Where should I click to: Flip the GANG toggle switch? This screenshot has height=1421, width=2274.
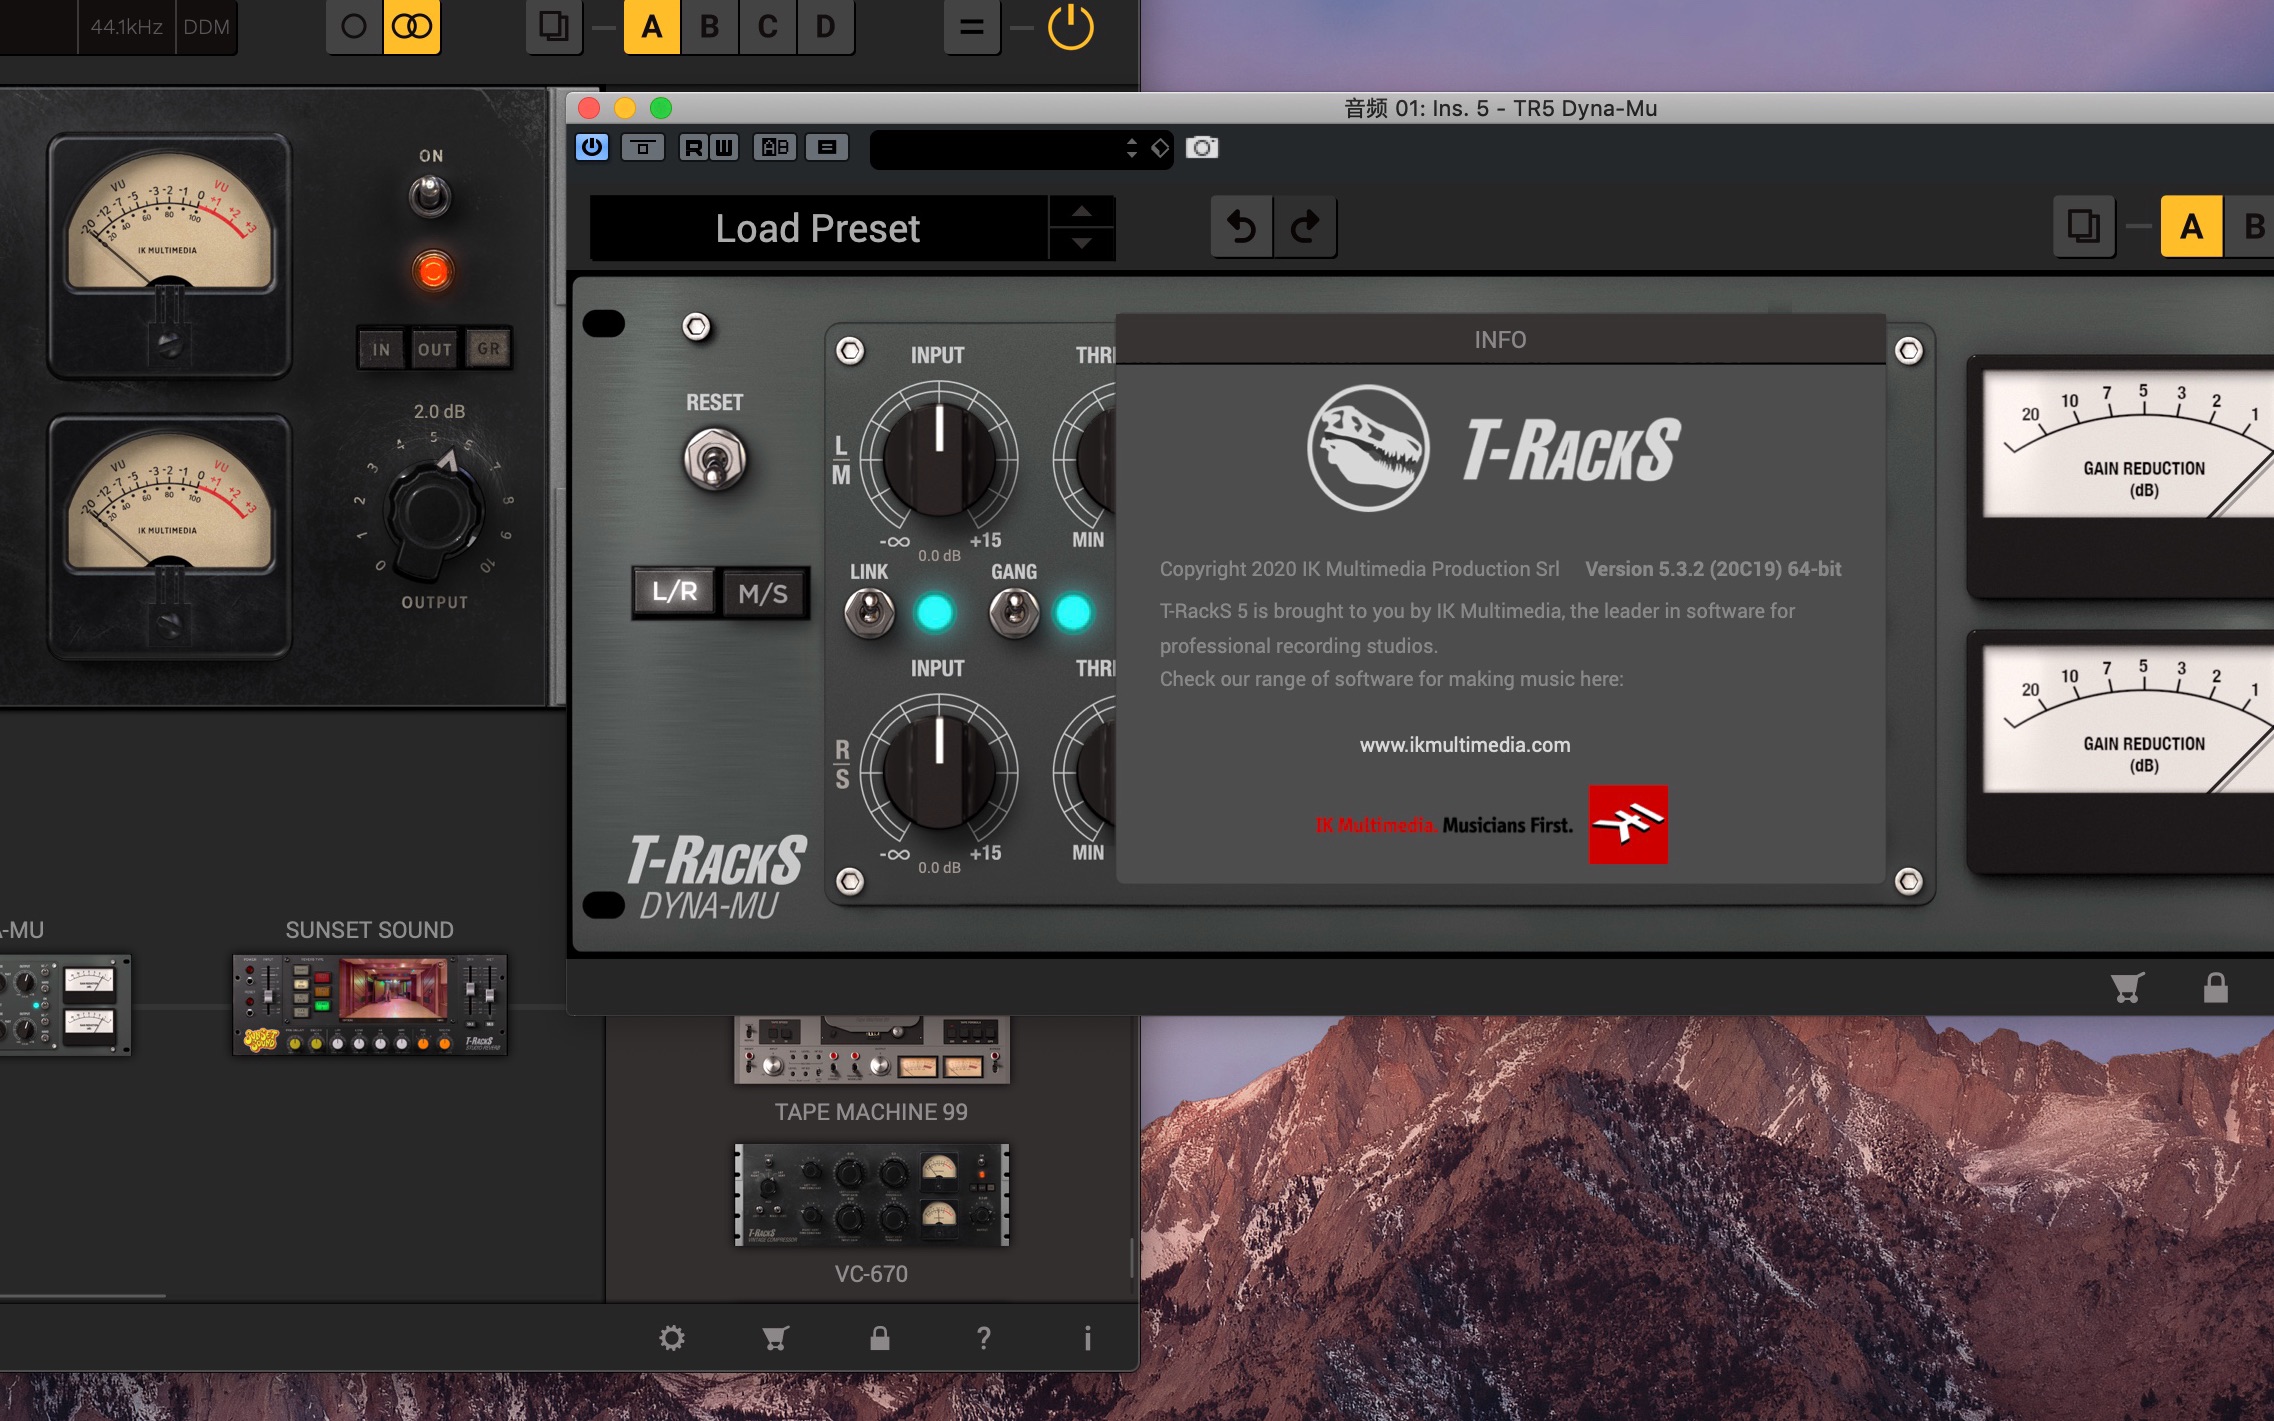(x=1014, y=611)
